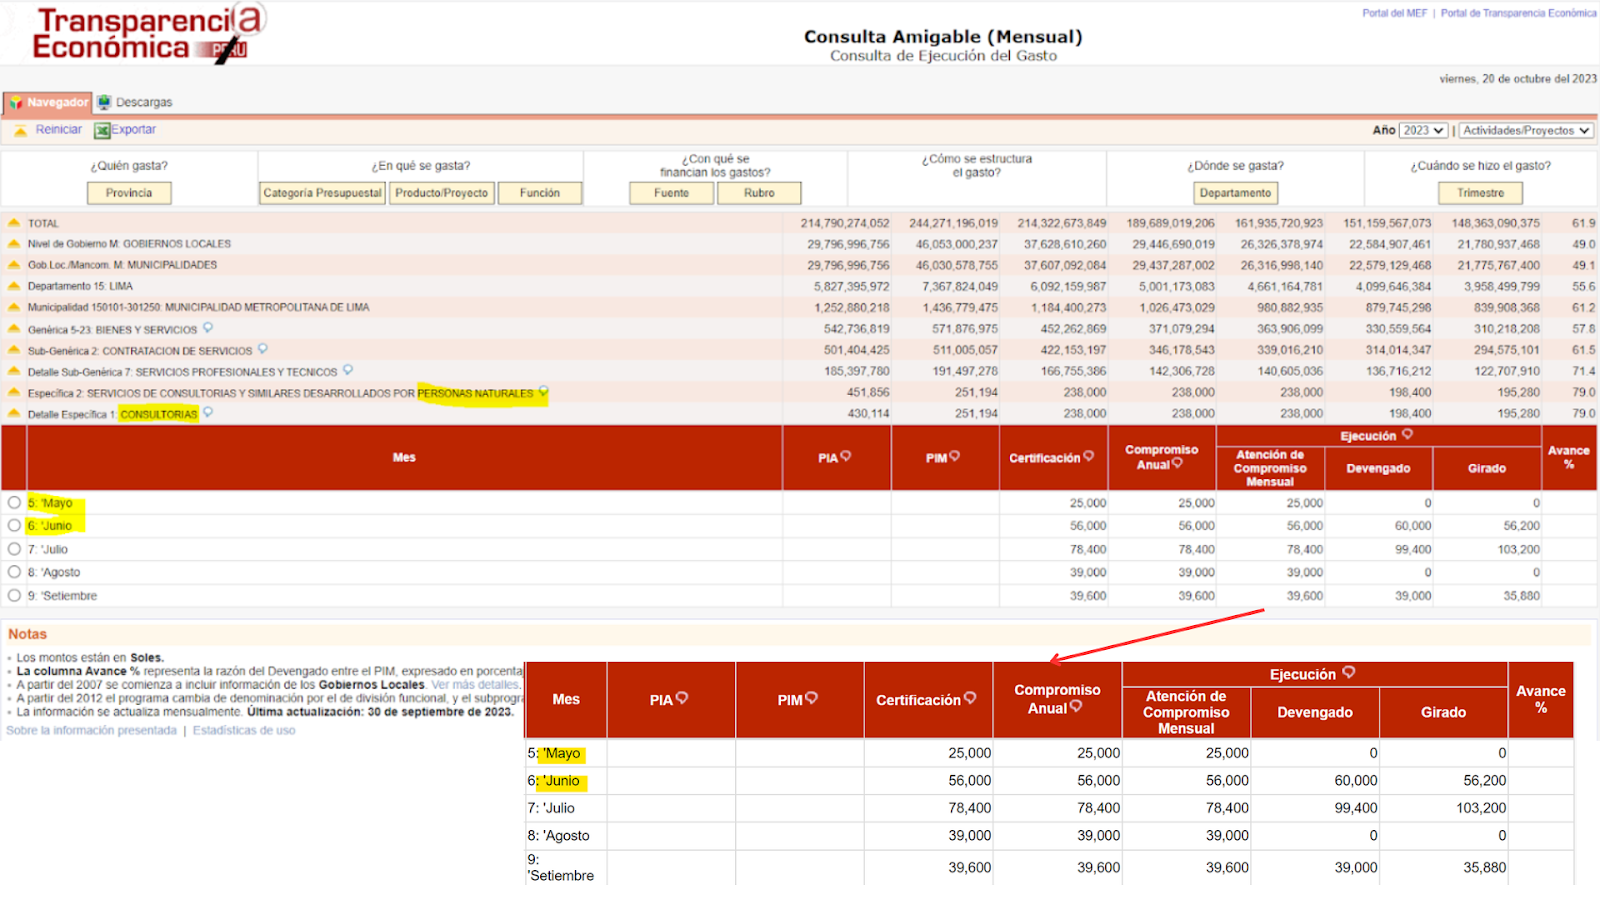Select the radio button for 6: Junio
The height and width of the screenshot is (900, 1600).
pyautogui.click(x=14, y=525)
